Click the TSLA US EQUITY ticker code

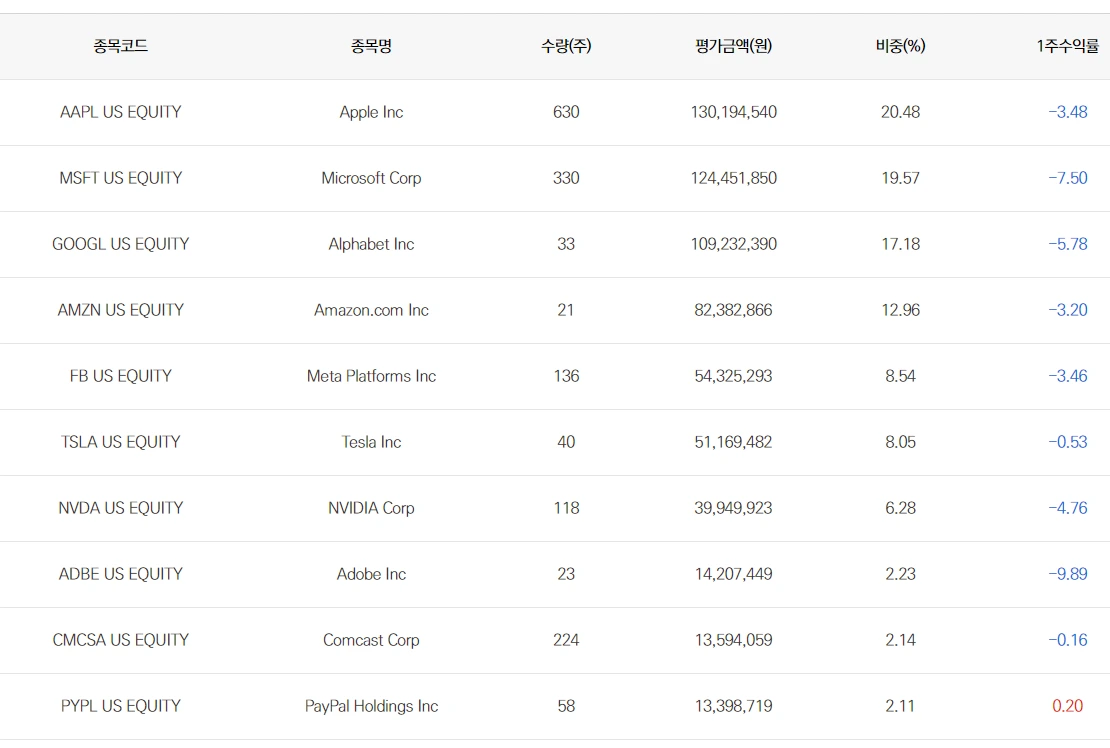(x=120, y=442)
